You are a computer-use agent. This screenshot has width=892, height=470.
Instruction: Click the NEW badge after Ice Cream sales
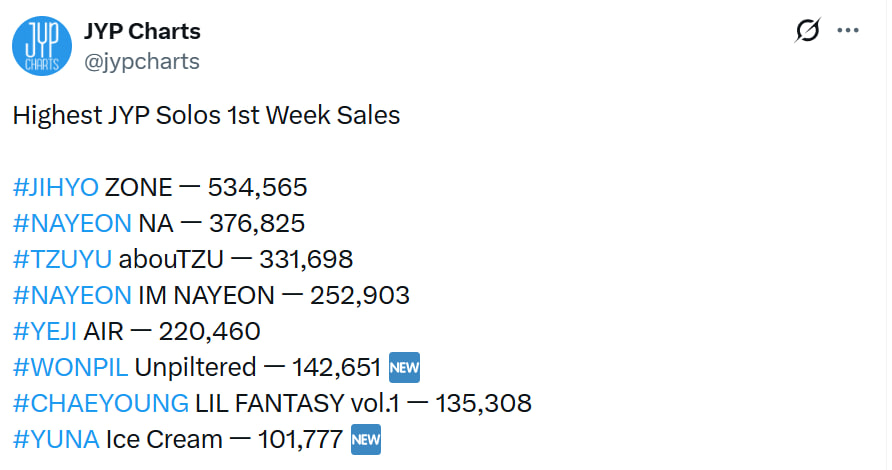[366, 440]
